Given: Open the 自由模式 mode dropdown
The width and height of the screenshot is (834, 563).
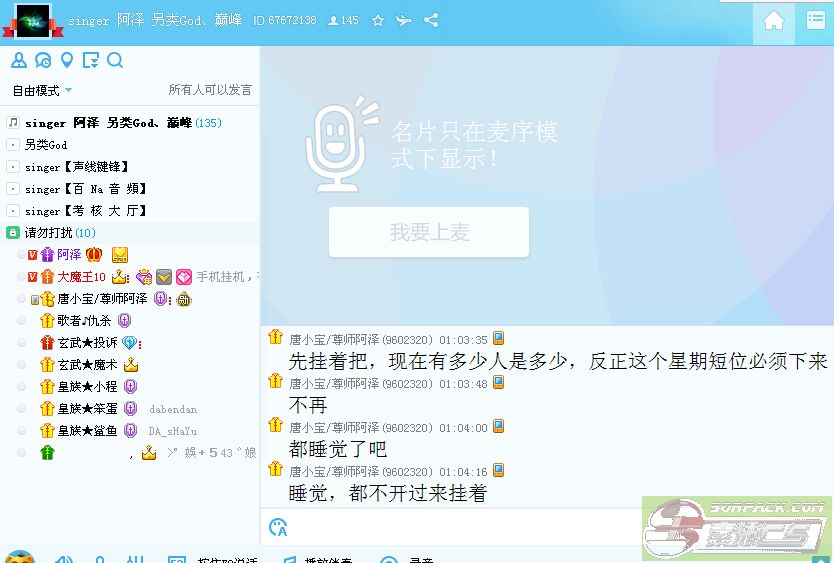Looking at the screenshot, I should [42, 90].
